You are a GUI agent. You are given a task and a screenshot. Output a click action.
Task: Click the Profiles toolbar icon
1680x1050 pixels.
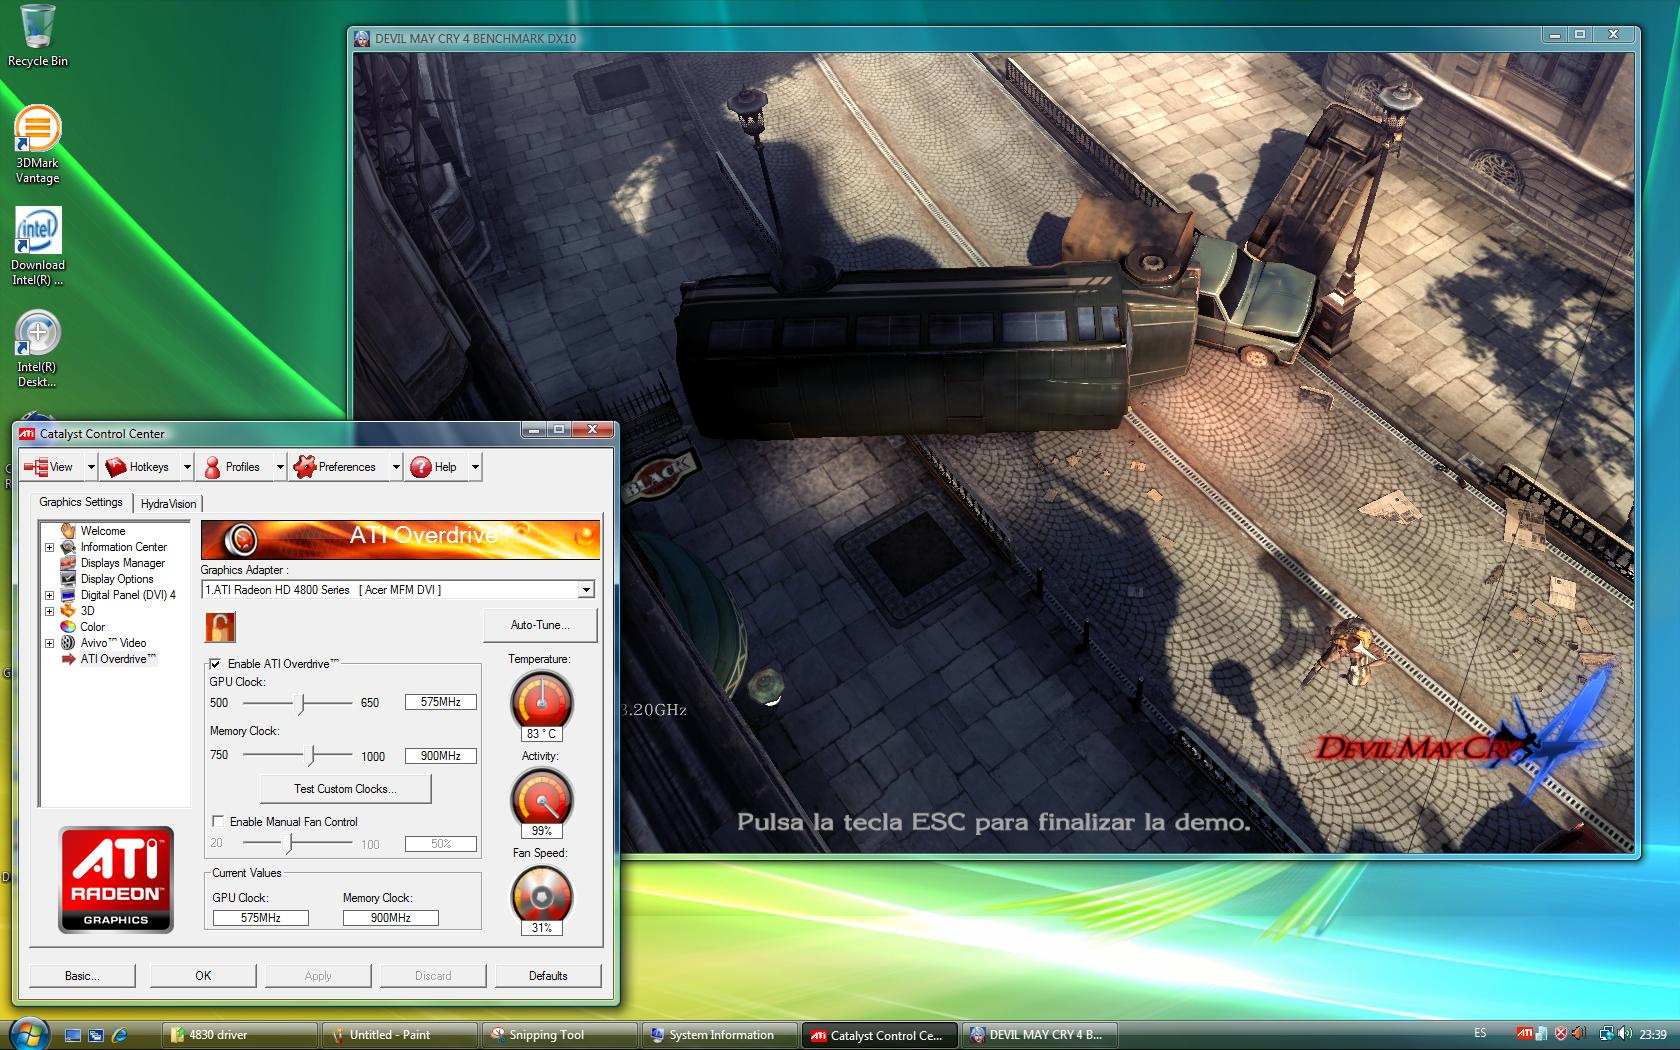[x=212, y=467]
